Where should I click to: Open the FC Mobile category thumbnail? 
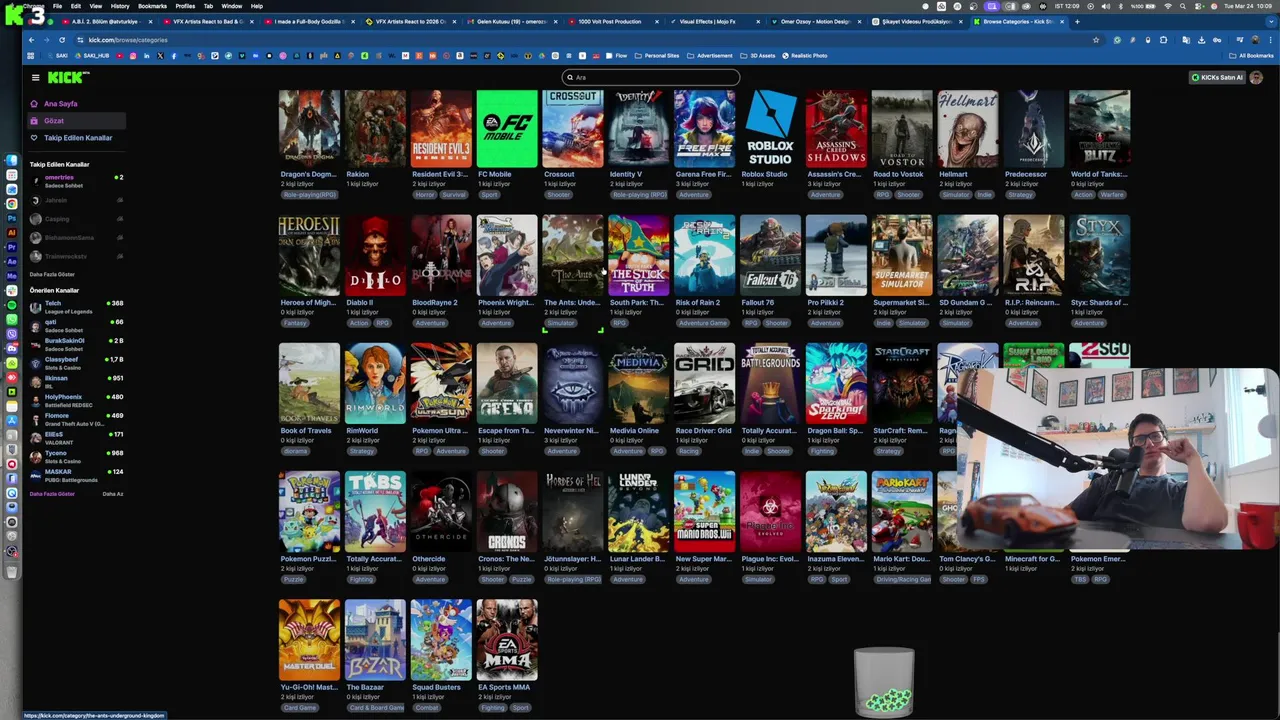coord(507,129)
